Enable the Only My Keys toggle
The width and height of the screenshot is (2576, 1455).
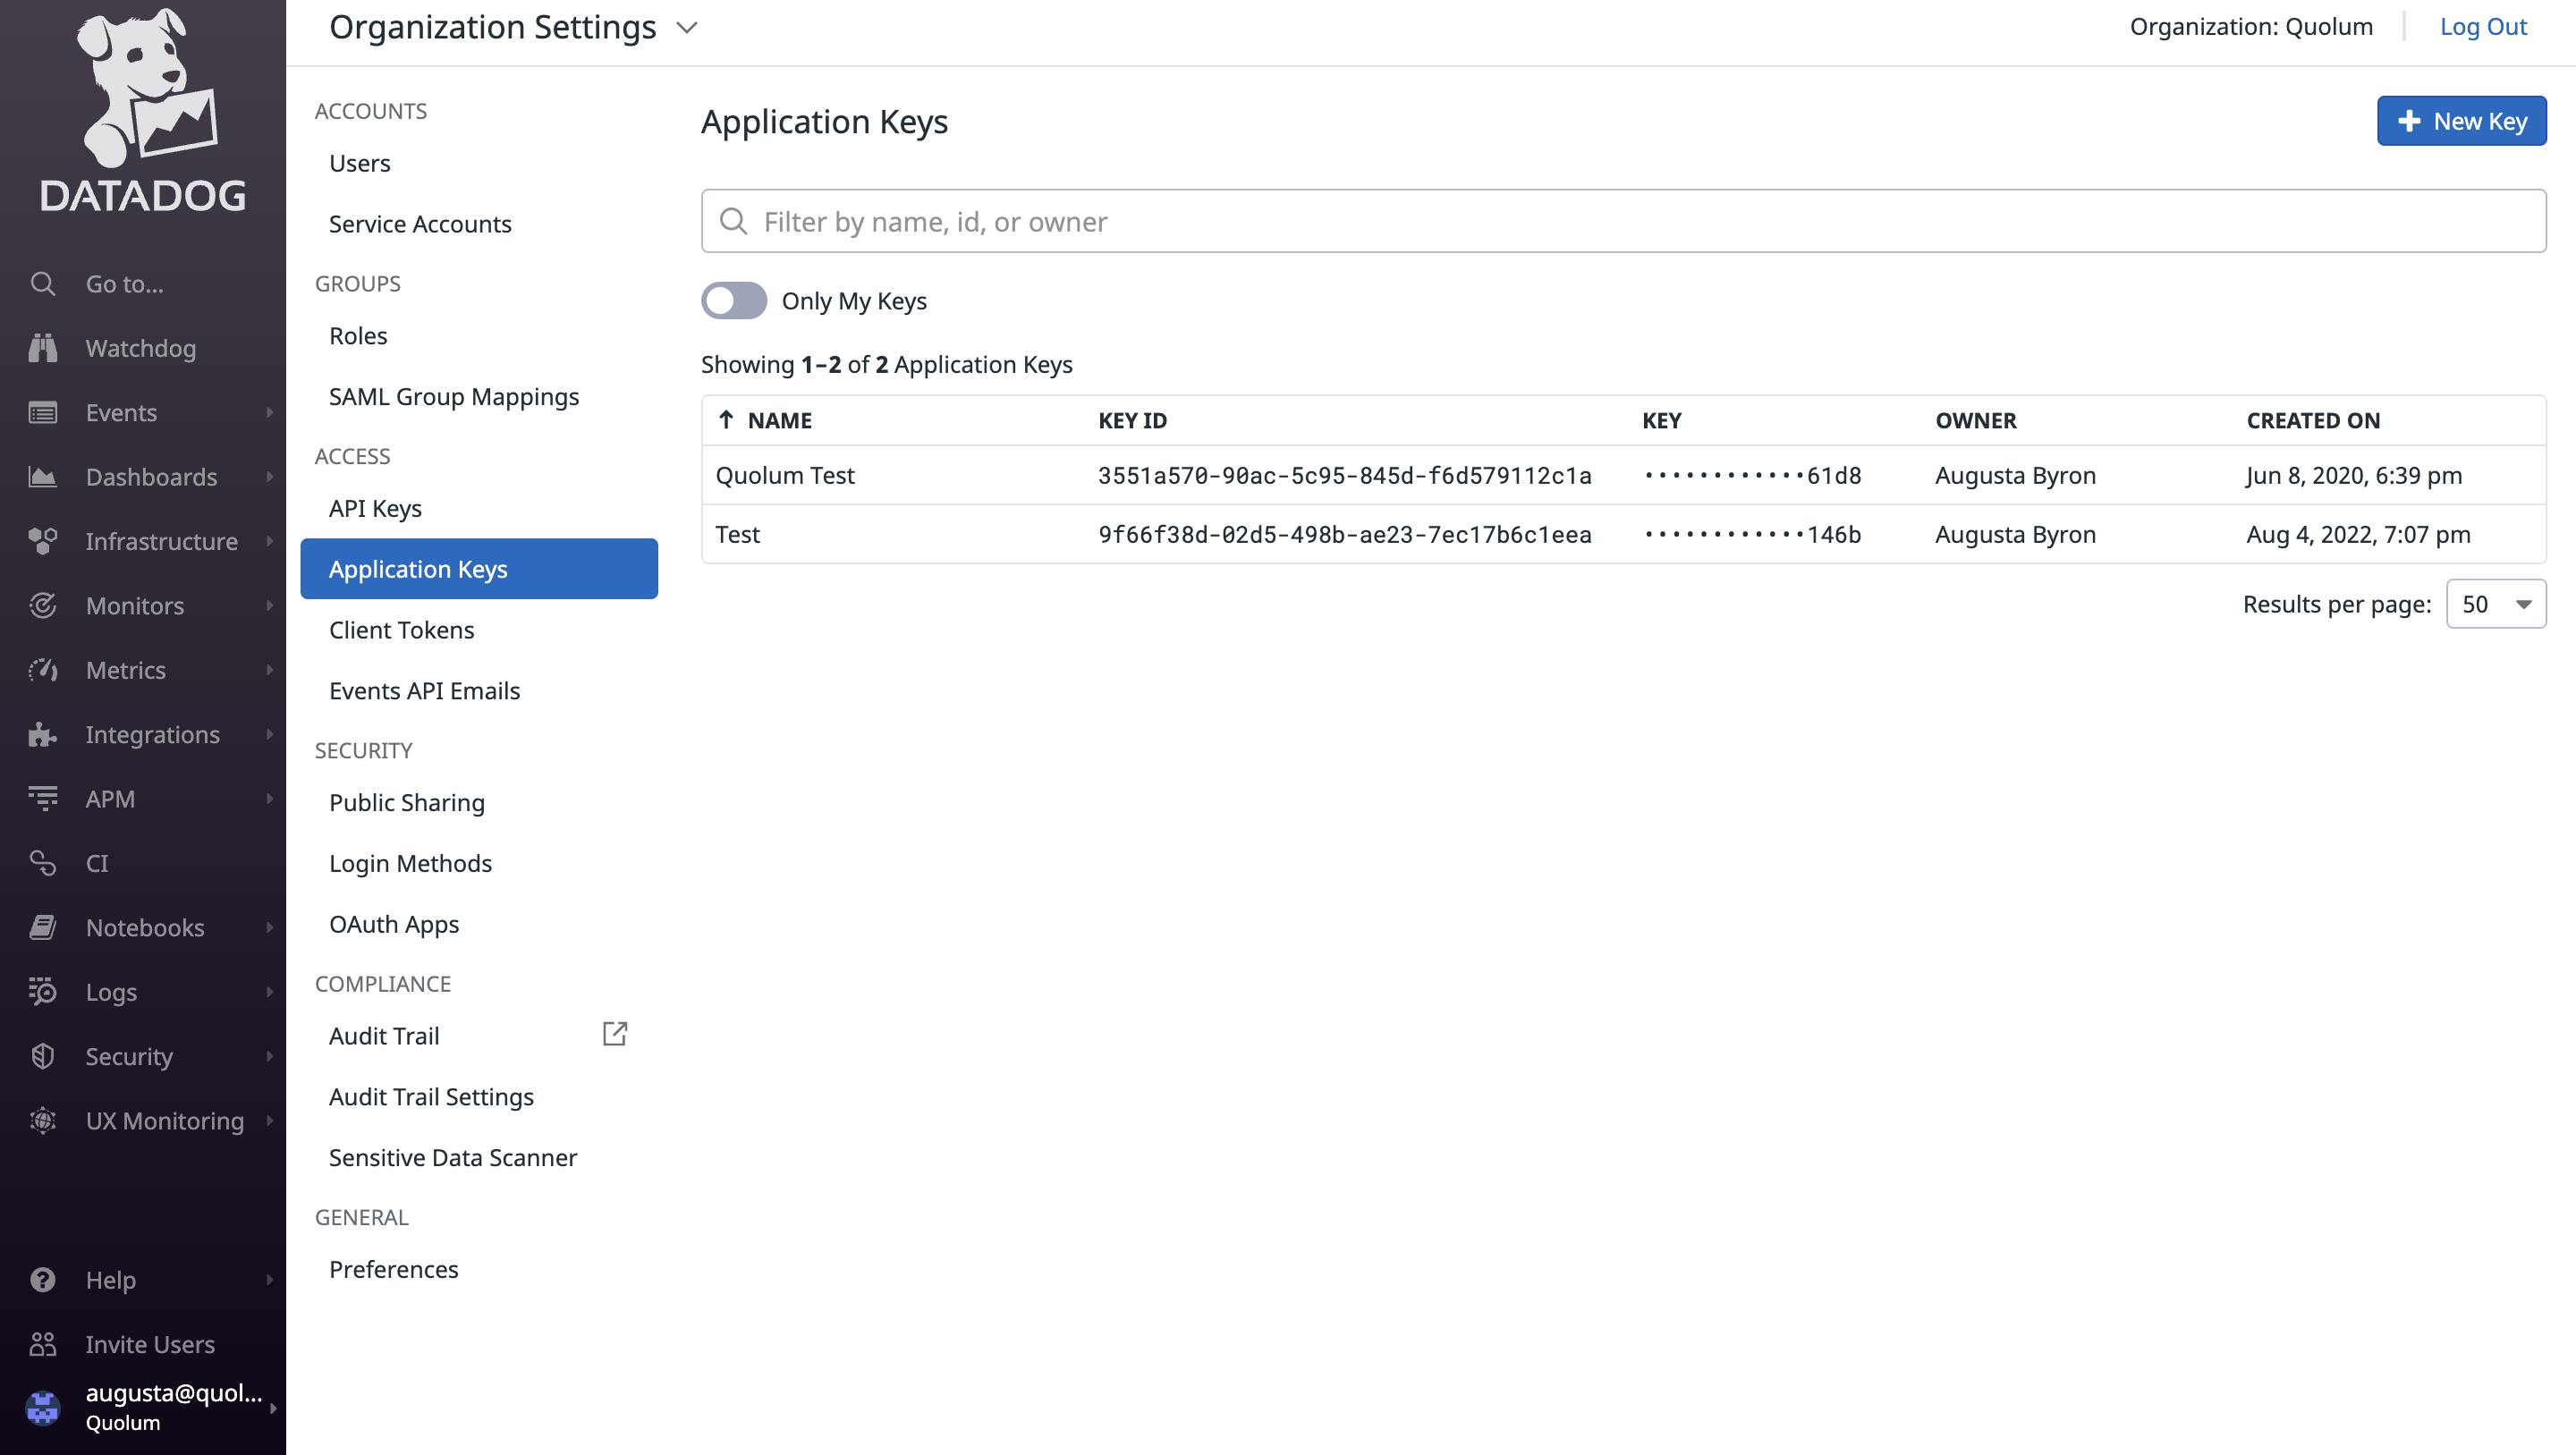coord(733,301)
